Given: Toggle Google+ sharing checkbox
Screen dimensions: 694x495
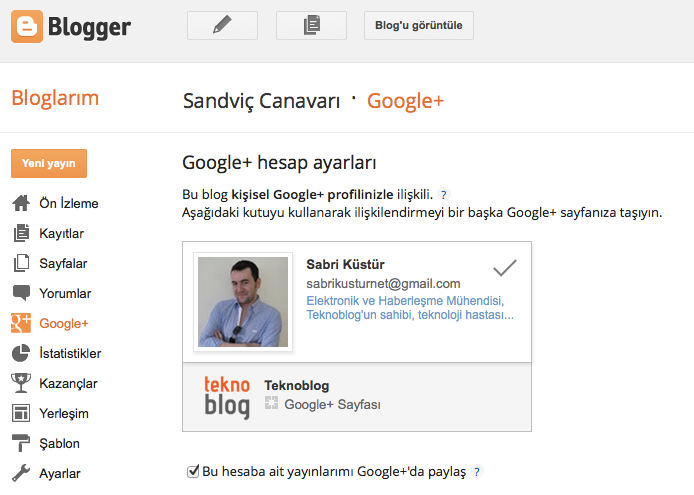Looking at the screenshot, I should tap(193, 471).
